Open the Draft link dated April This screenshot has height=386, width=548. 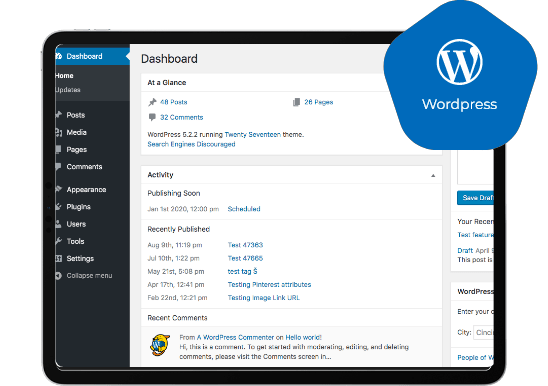tap(465, 250)
